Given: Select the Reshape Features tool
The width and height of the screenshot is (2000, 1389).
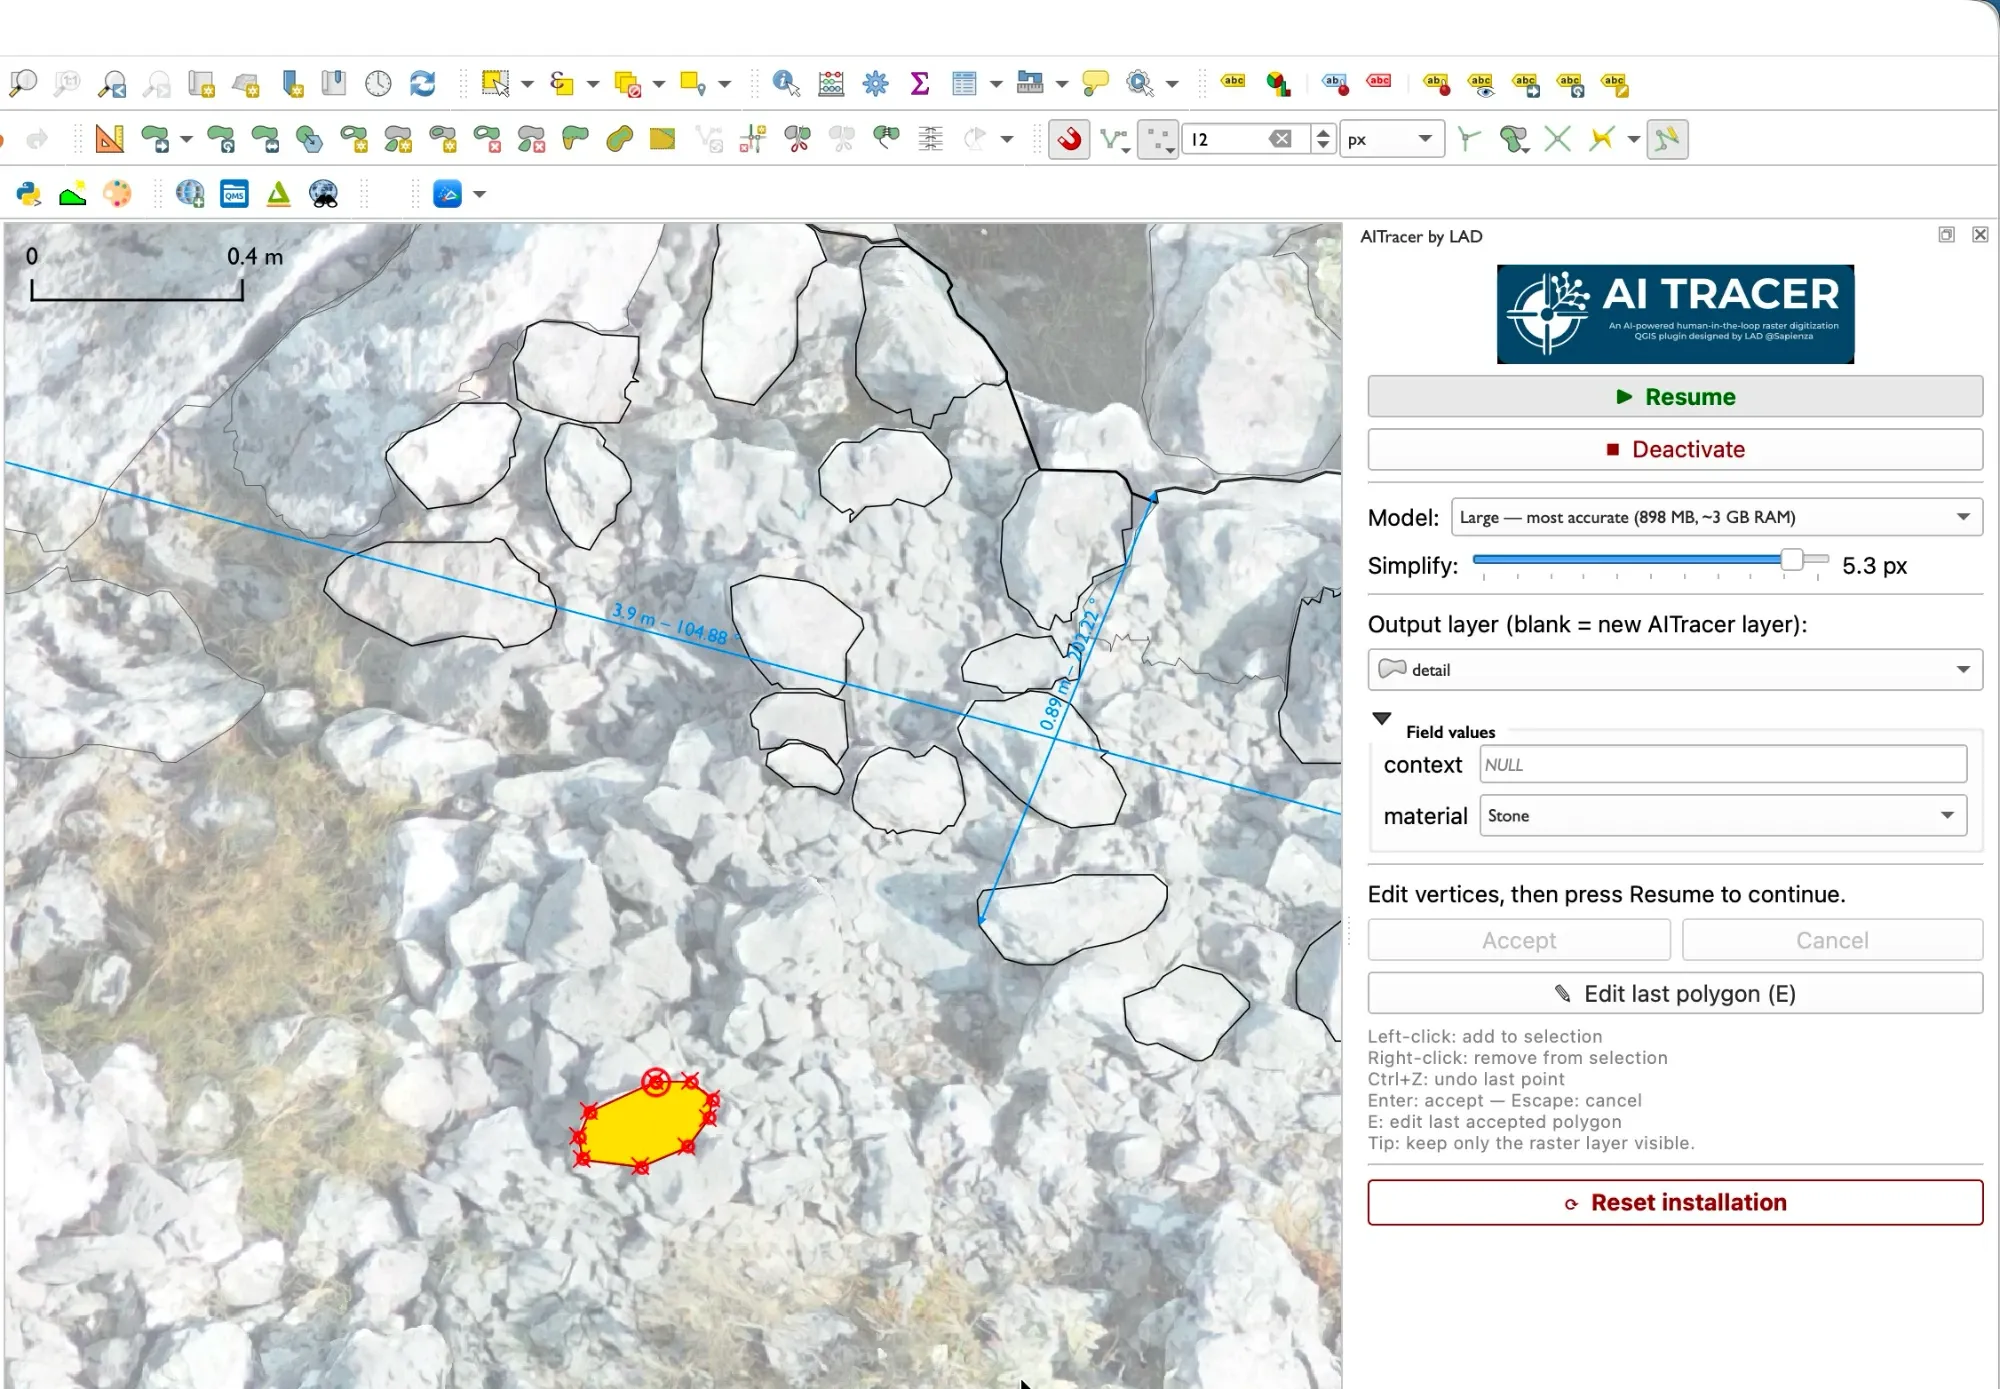Looking at the screenshot, I should pyautogui.click(x=576, y=139).
